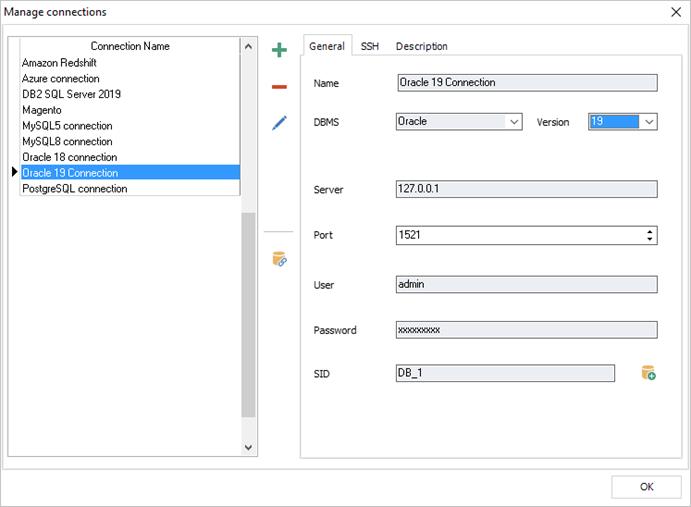This screenshot has width=691, height=507.
Task: Click the Port field showing 1521
Action: 526,235
